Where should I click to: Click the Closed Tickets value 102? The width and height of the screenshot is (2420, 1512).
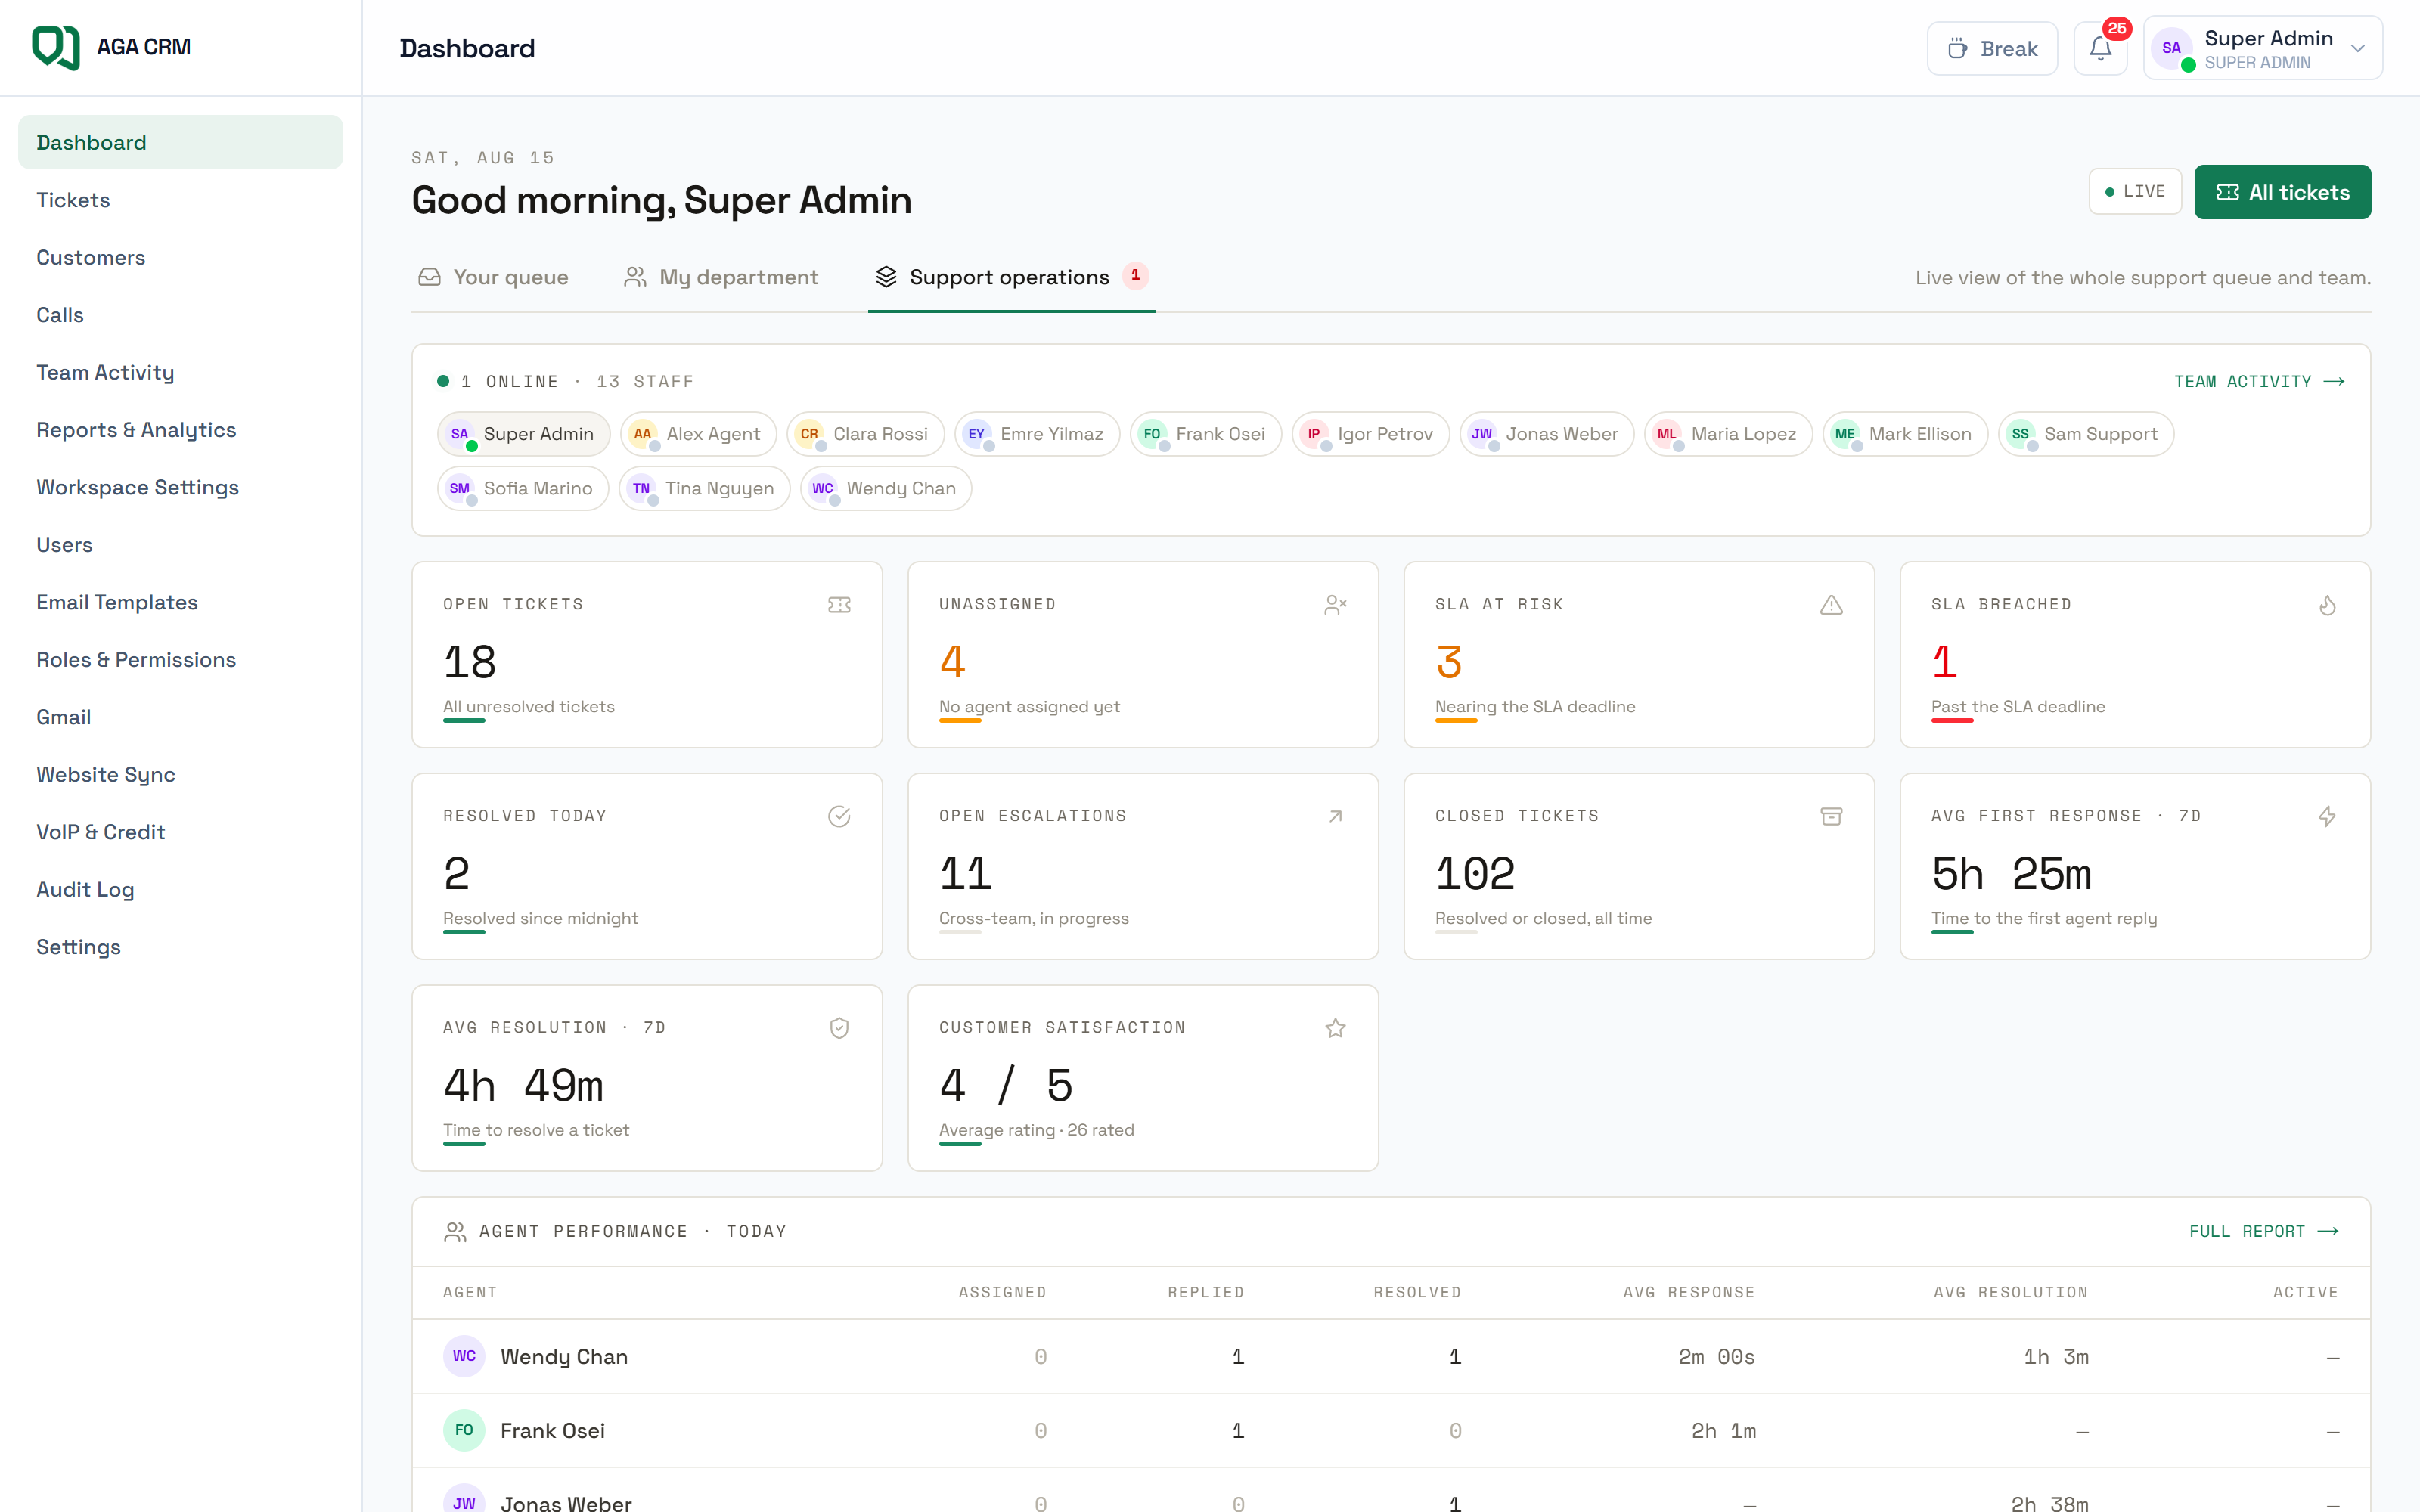[1475, 874]
